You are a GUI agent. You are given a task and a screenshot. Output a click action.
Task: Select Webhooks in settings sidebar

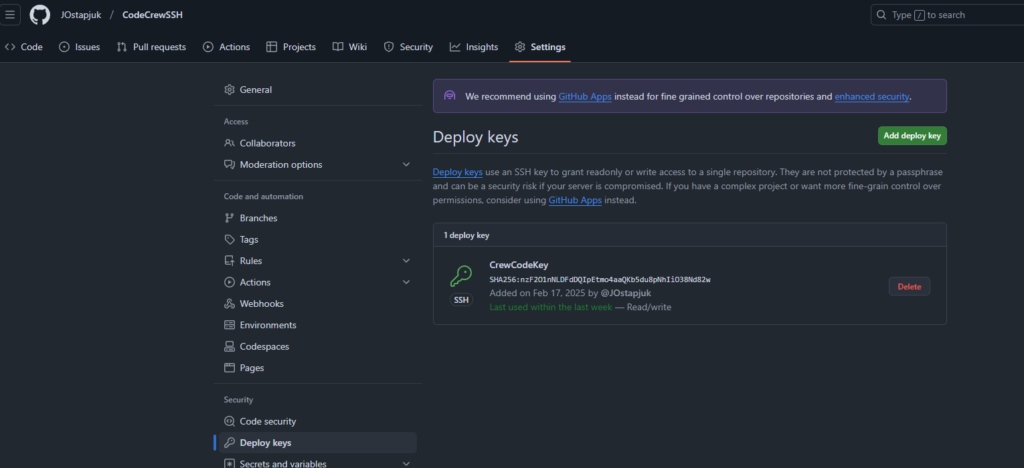317,304
